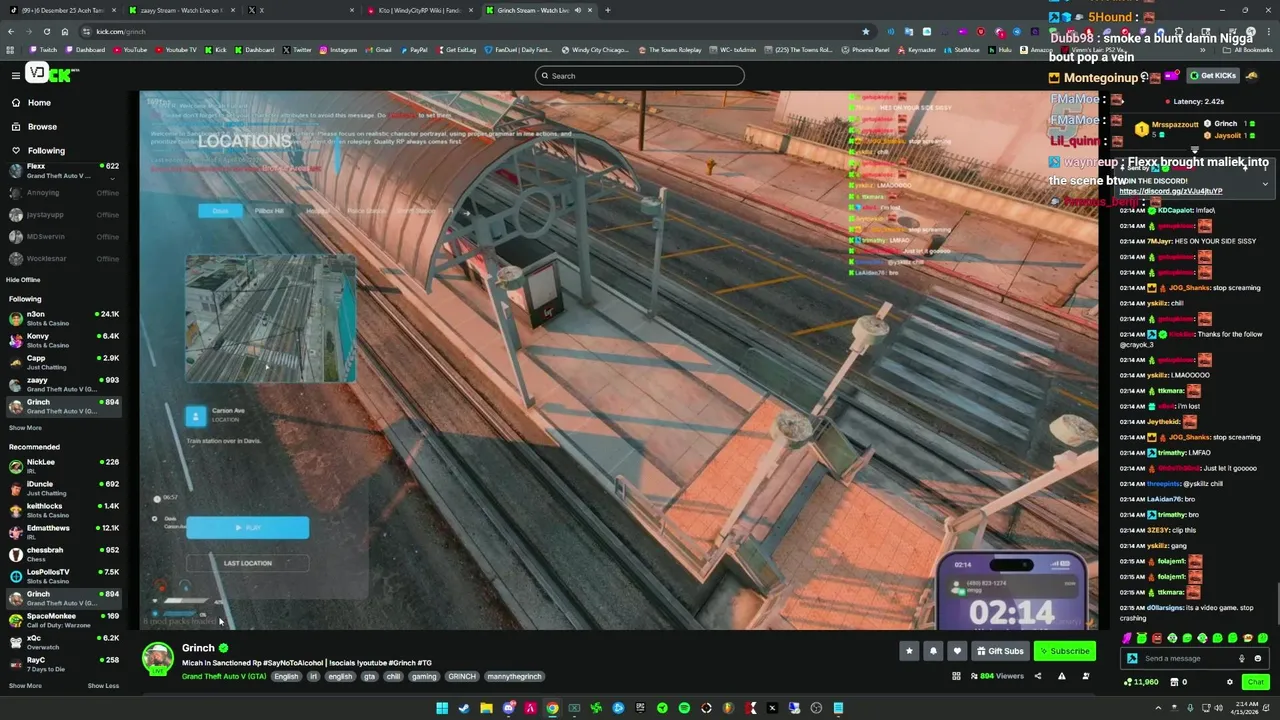Open Konvy's channel in Following list
Screen dimensions: 1280x720
pos(62,340)
